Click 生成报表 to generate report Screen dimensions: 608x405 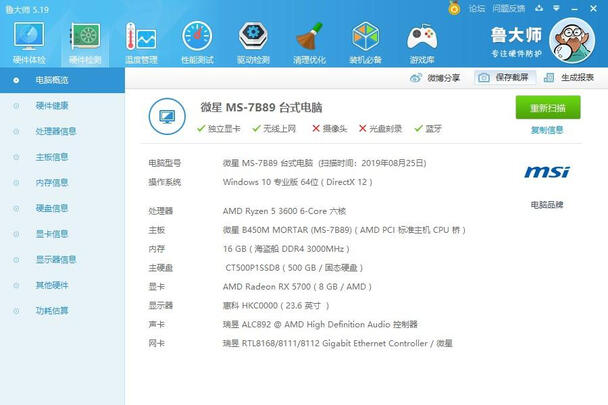pos(570,77)
